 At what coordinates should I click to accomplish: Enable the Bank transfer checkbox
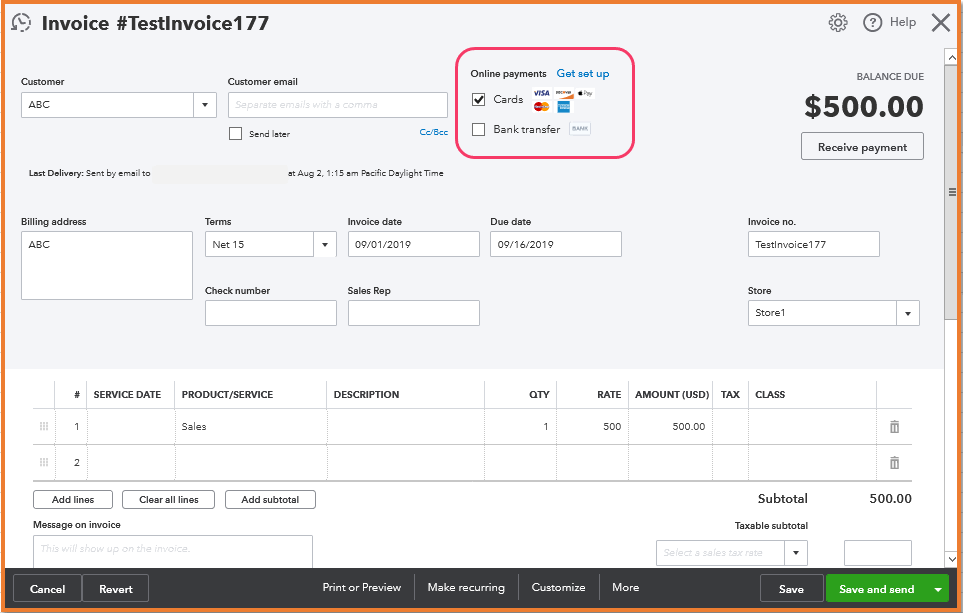pyautogui.click(x=478, y=129)
